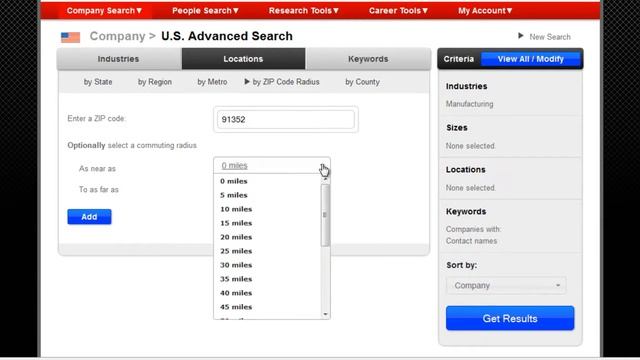Click the Contact names text

pyautogui.click(x=471, y=241)
